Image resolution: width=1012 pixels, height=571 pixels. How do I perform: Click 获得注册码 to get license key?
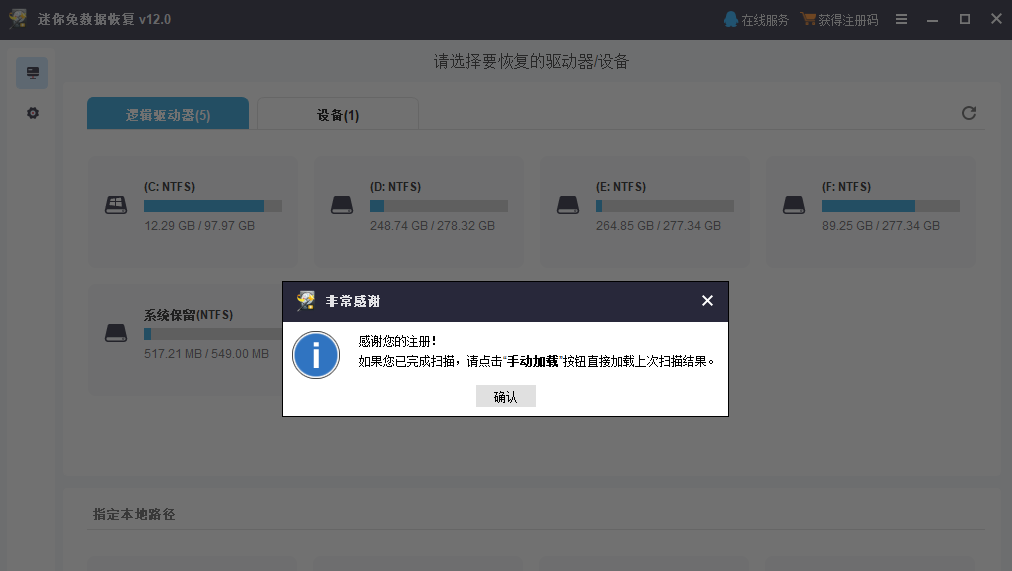(841, 19)
